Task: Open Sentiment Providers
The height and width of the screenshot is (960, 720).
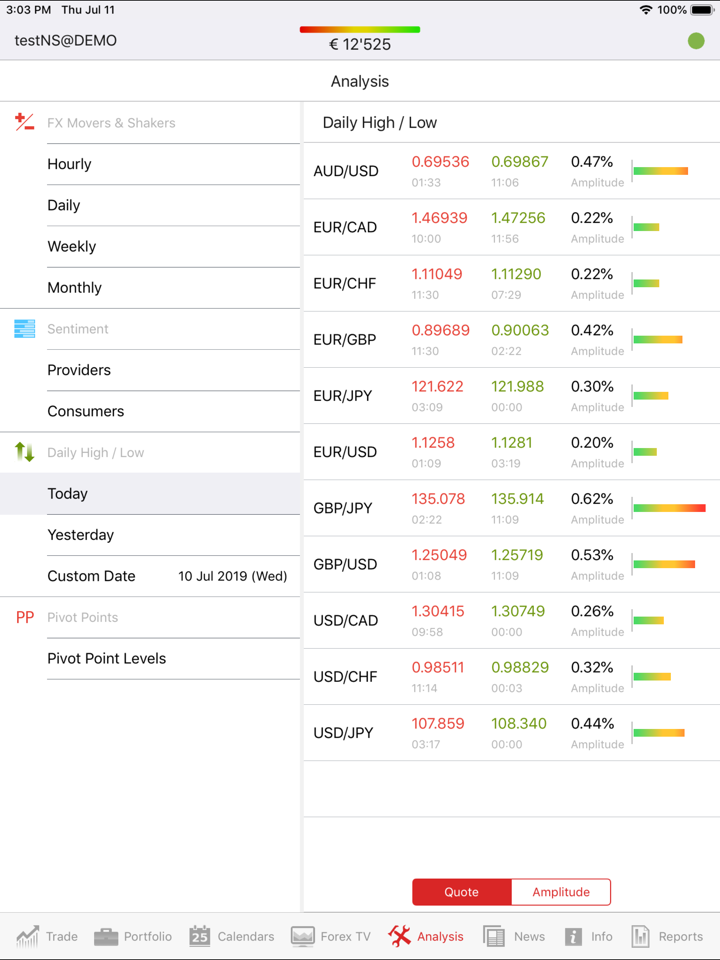Action: click(x=150, y=370)
